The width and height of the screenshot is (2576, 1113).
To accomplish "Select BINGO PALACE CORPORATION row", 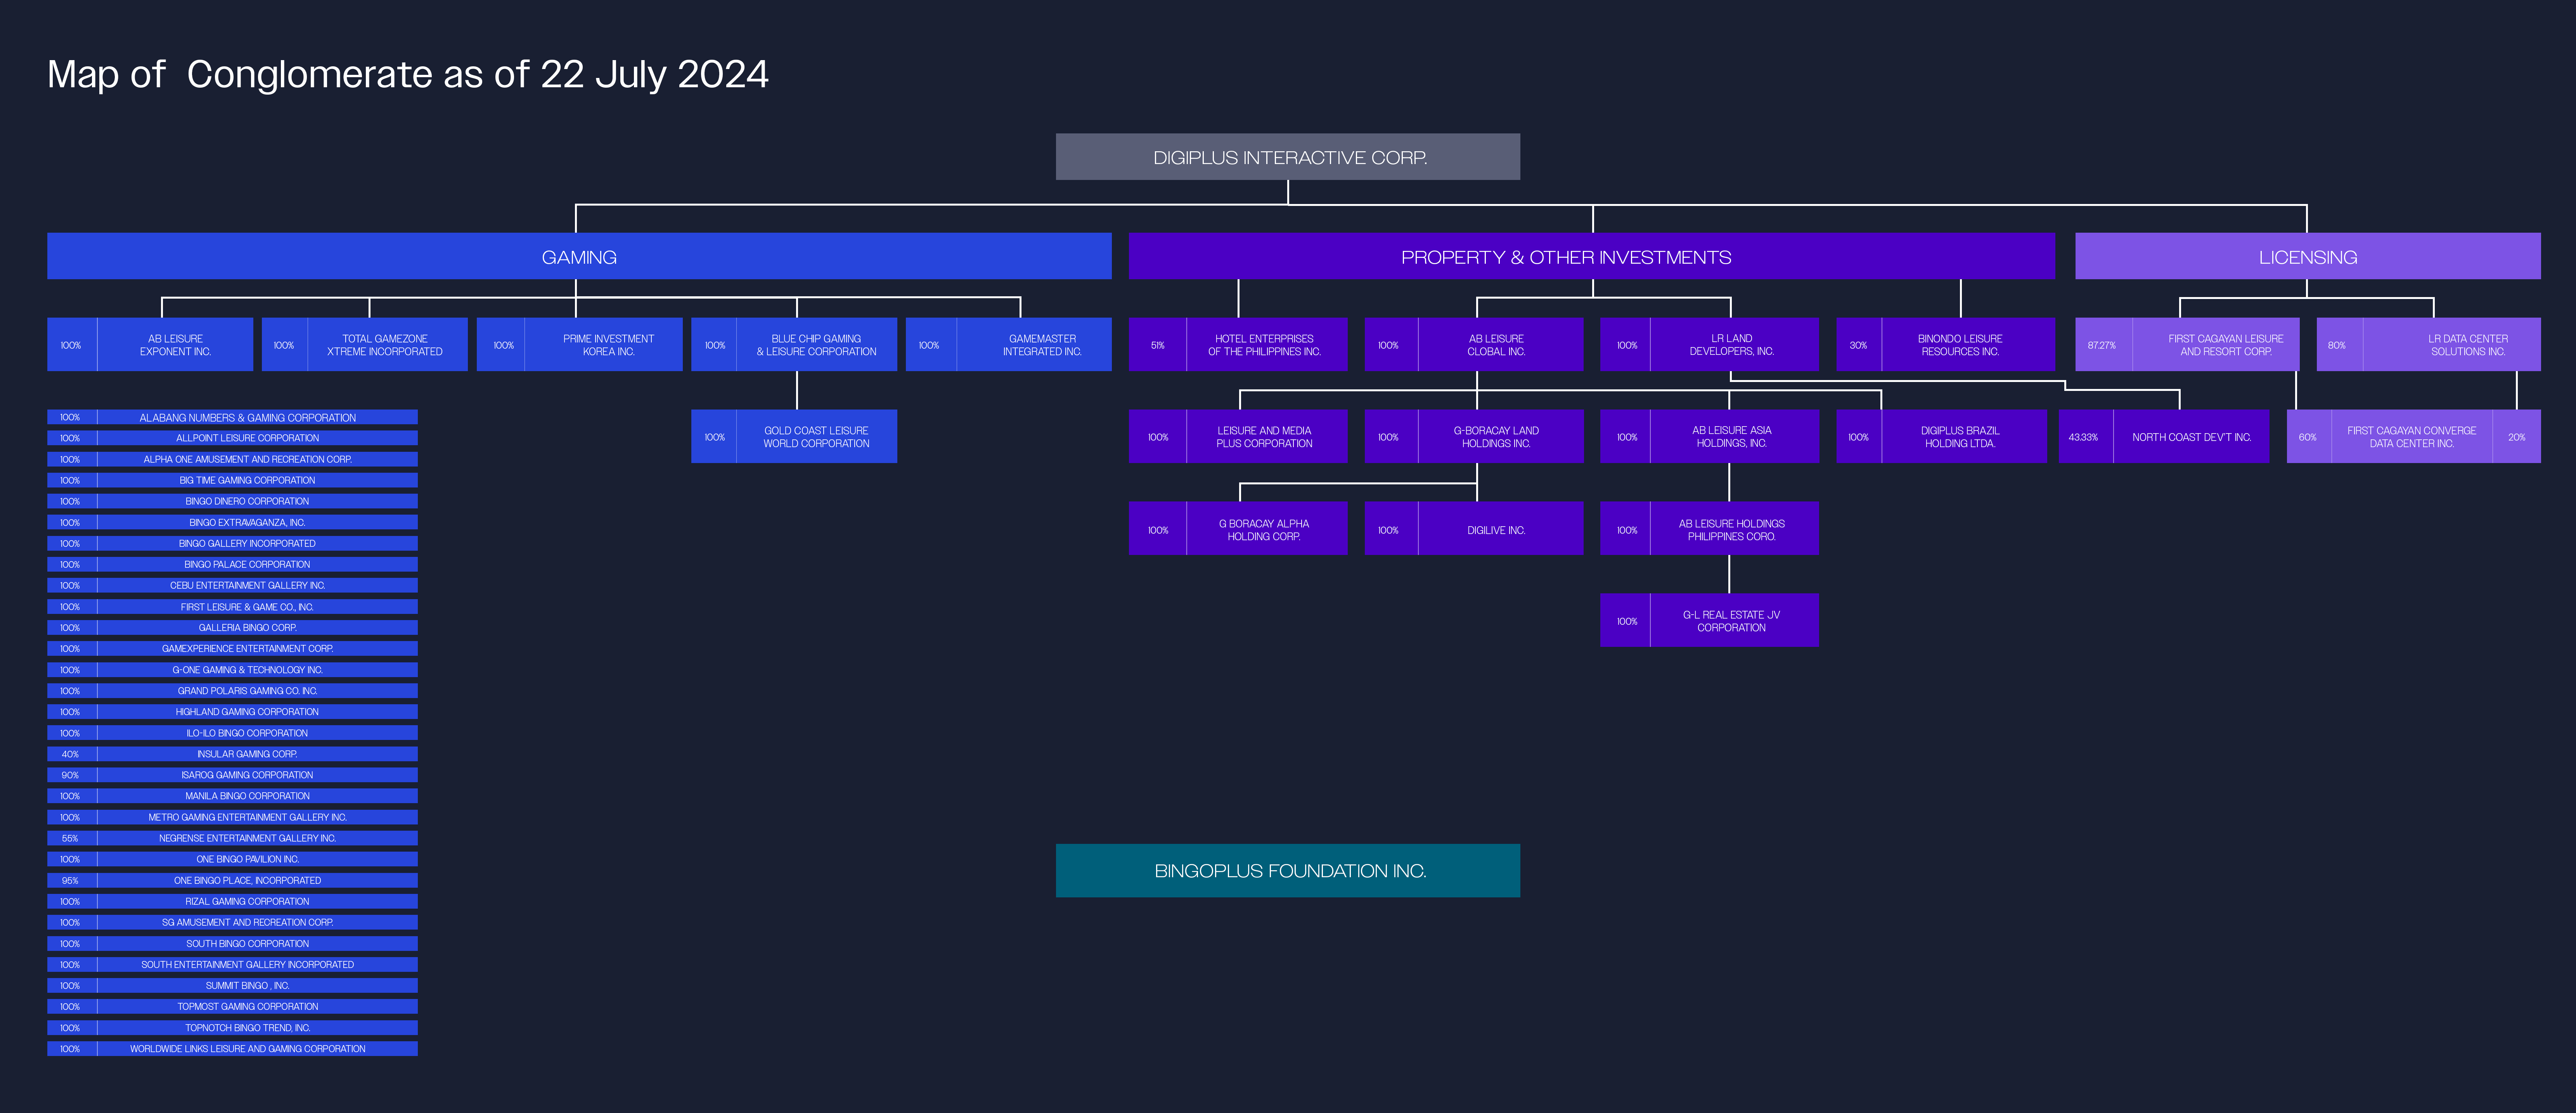I will point(232,564).
